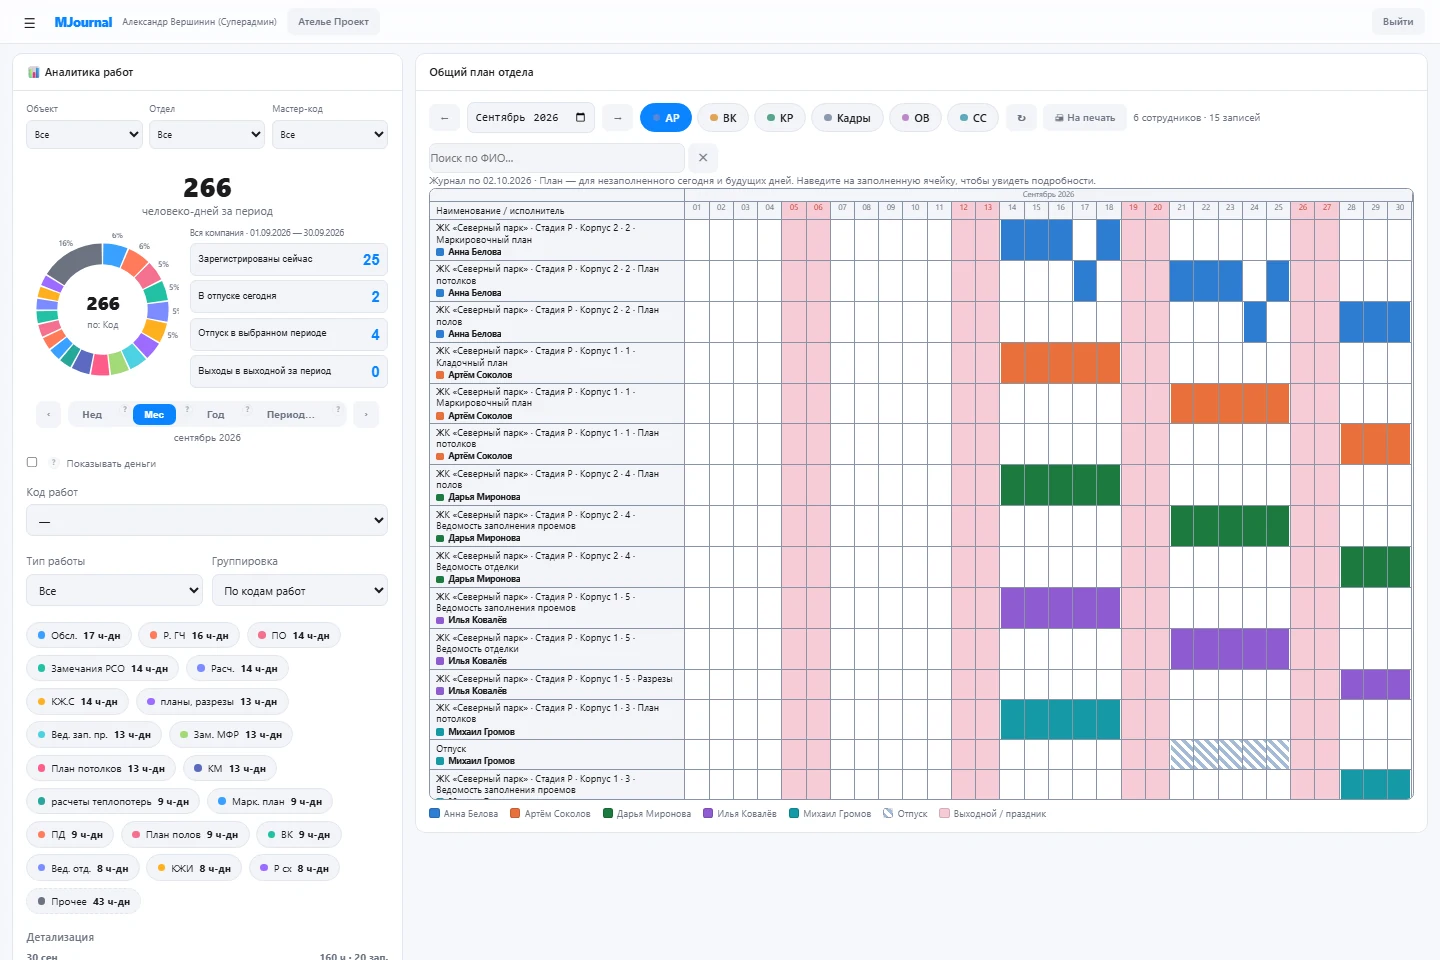Click Анна Белова legend color swatch
This screenshot has width=1440, height=960.
pyautogui.click(x=435, y=814)
